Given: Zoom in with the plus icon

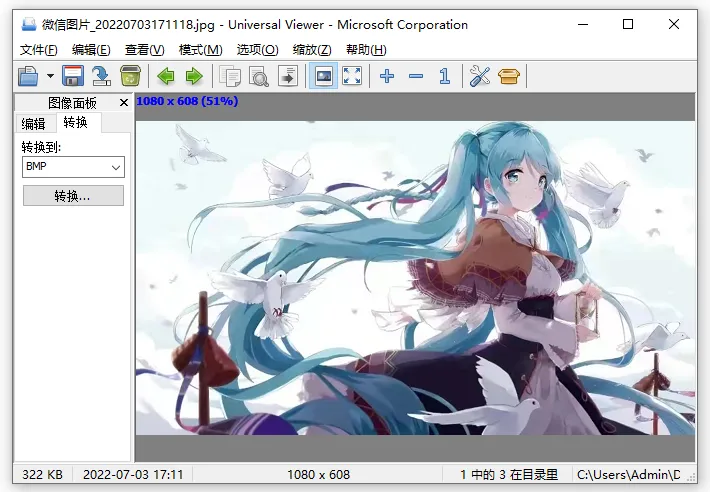Looking at the screenshot, I should coord(387,76).
